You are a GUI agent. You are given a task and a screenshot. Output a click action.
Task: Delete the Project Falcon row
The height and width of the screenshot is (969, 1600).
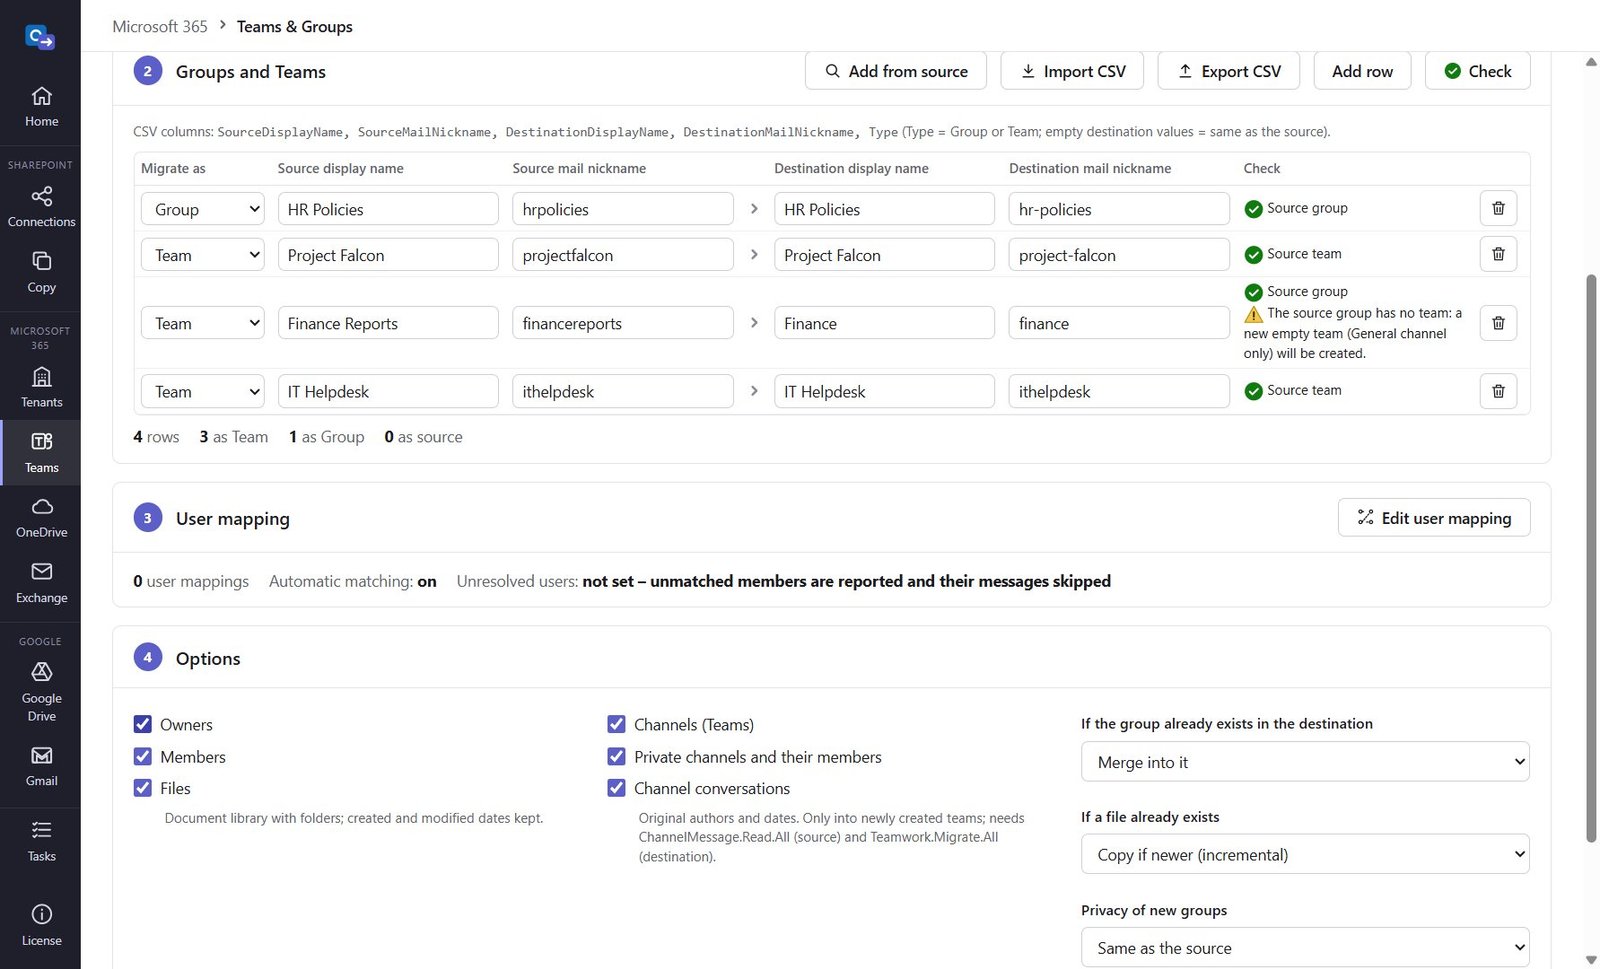point(1498,254)
